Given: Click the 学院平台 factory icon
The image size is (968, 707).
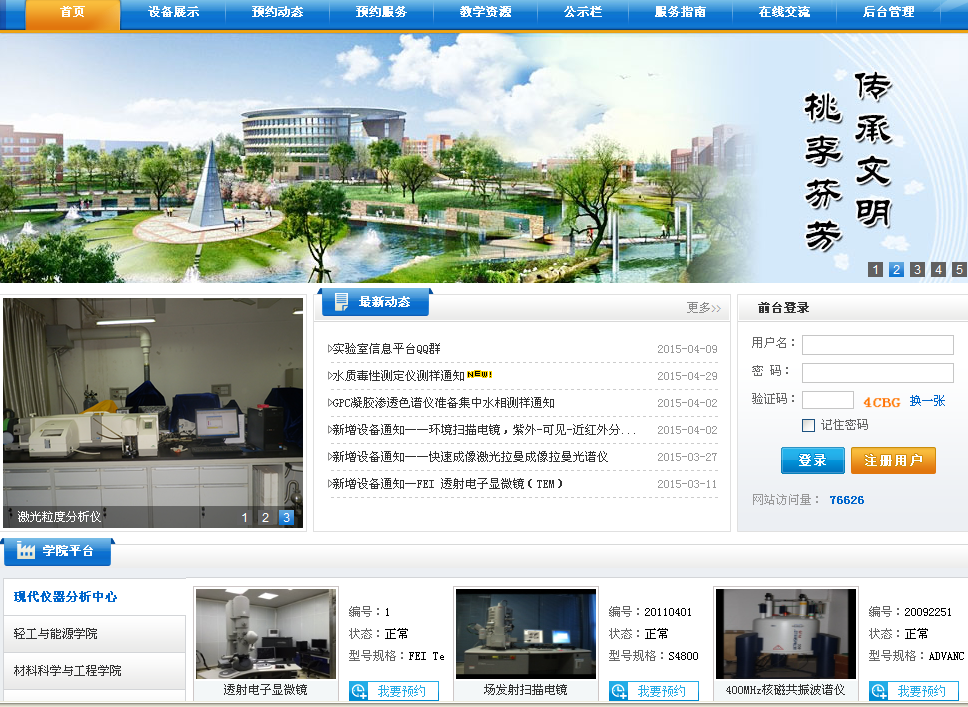Looking at the screenshot, I should [26, 551].
